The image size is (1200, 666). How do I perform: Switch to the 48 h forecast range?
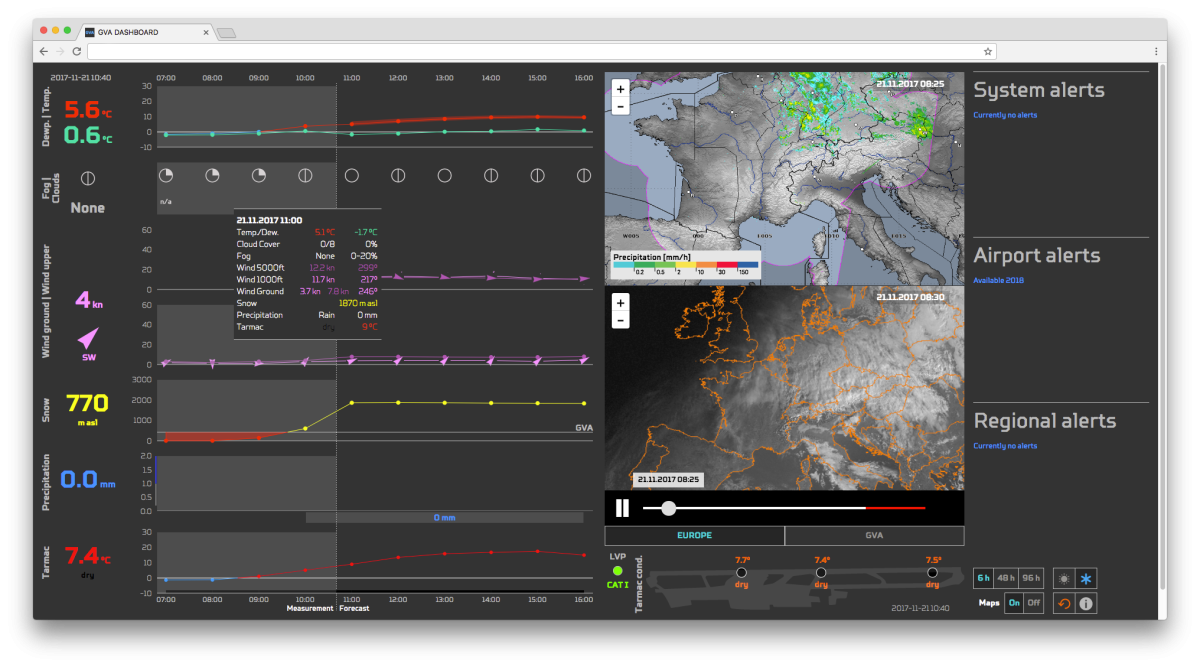[1007, 578]
